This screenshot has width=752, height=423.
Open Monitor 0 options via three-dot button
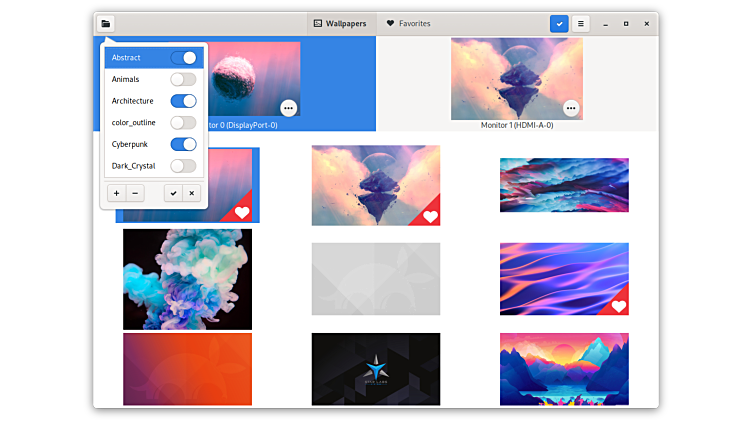click(288, 108)
